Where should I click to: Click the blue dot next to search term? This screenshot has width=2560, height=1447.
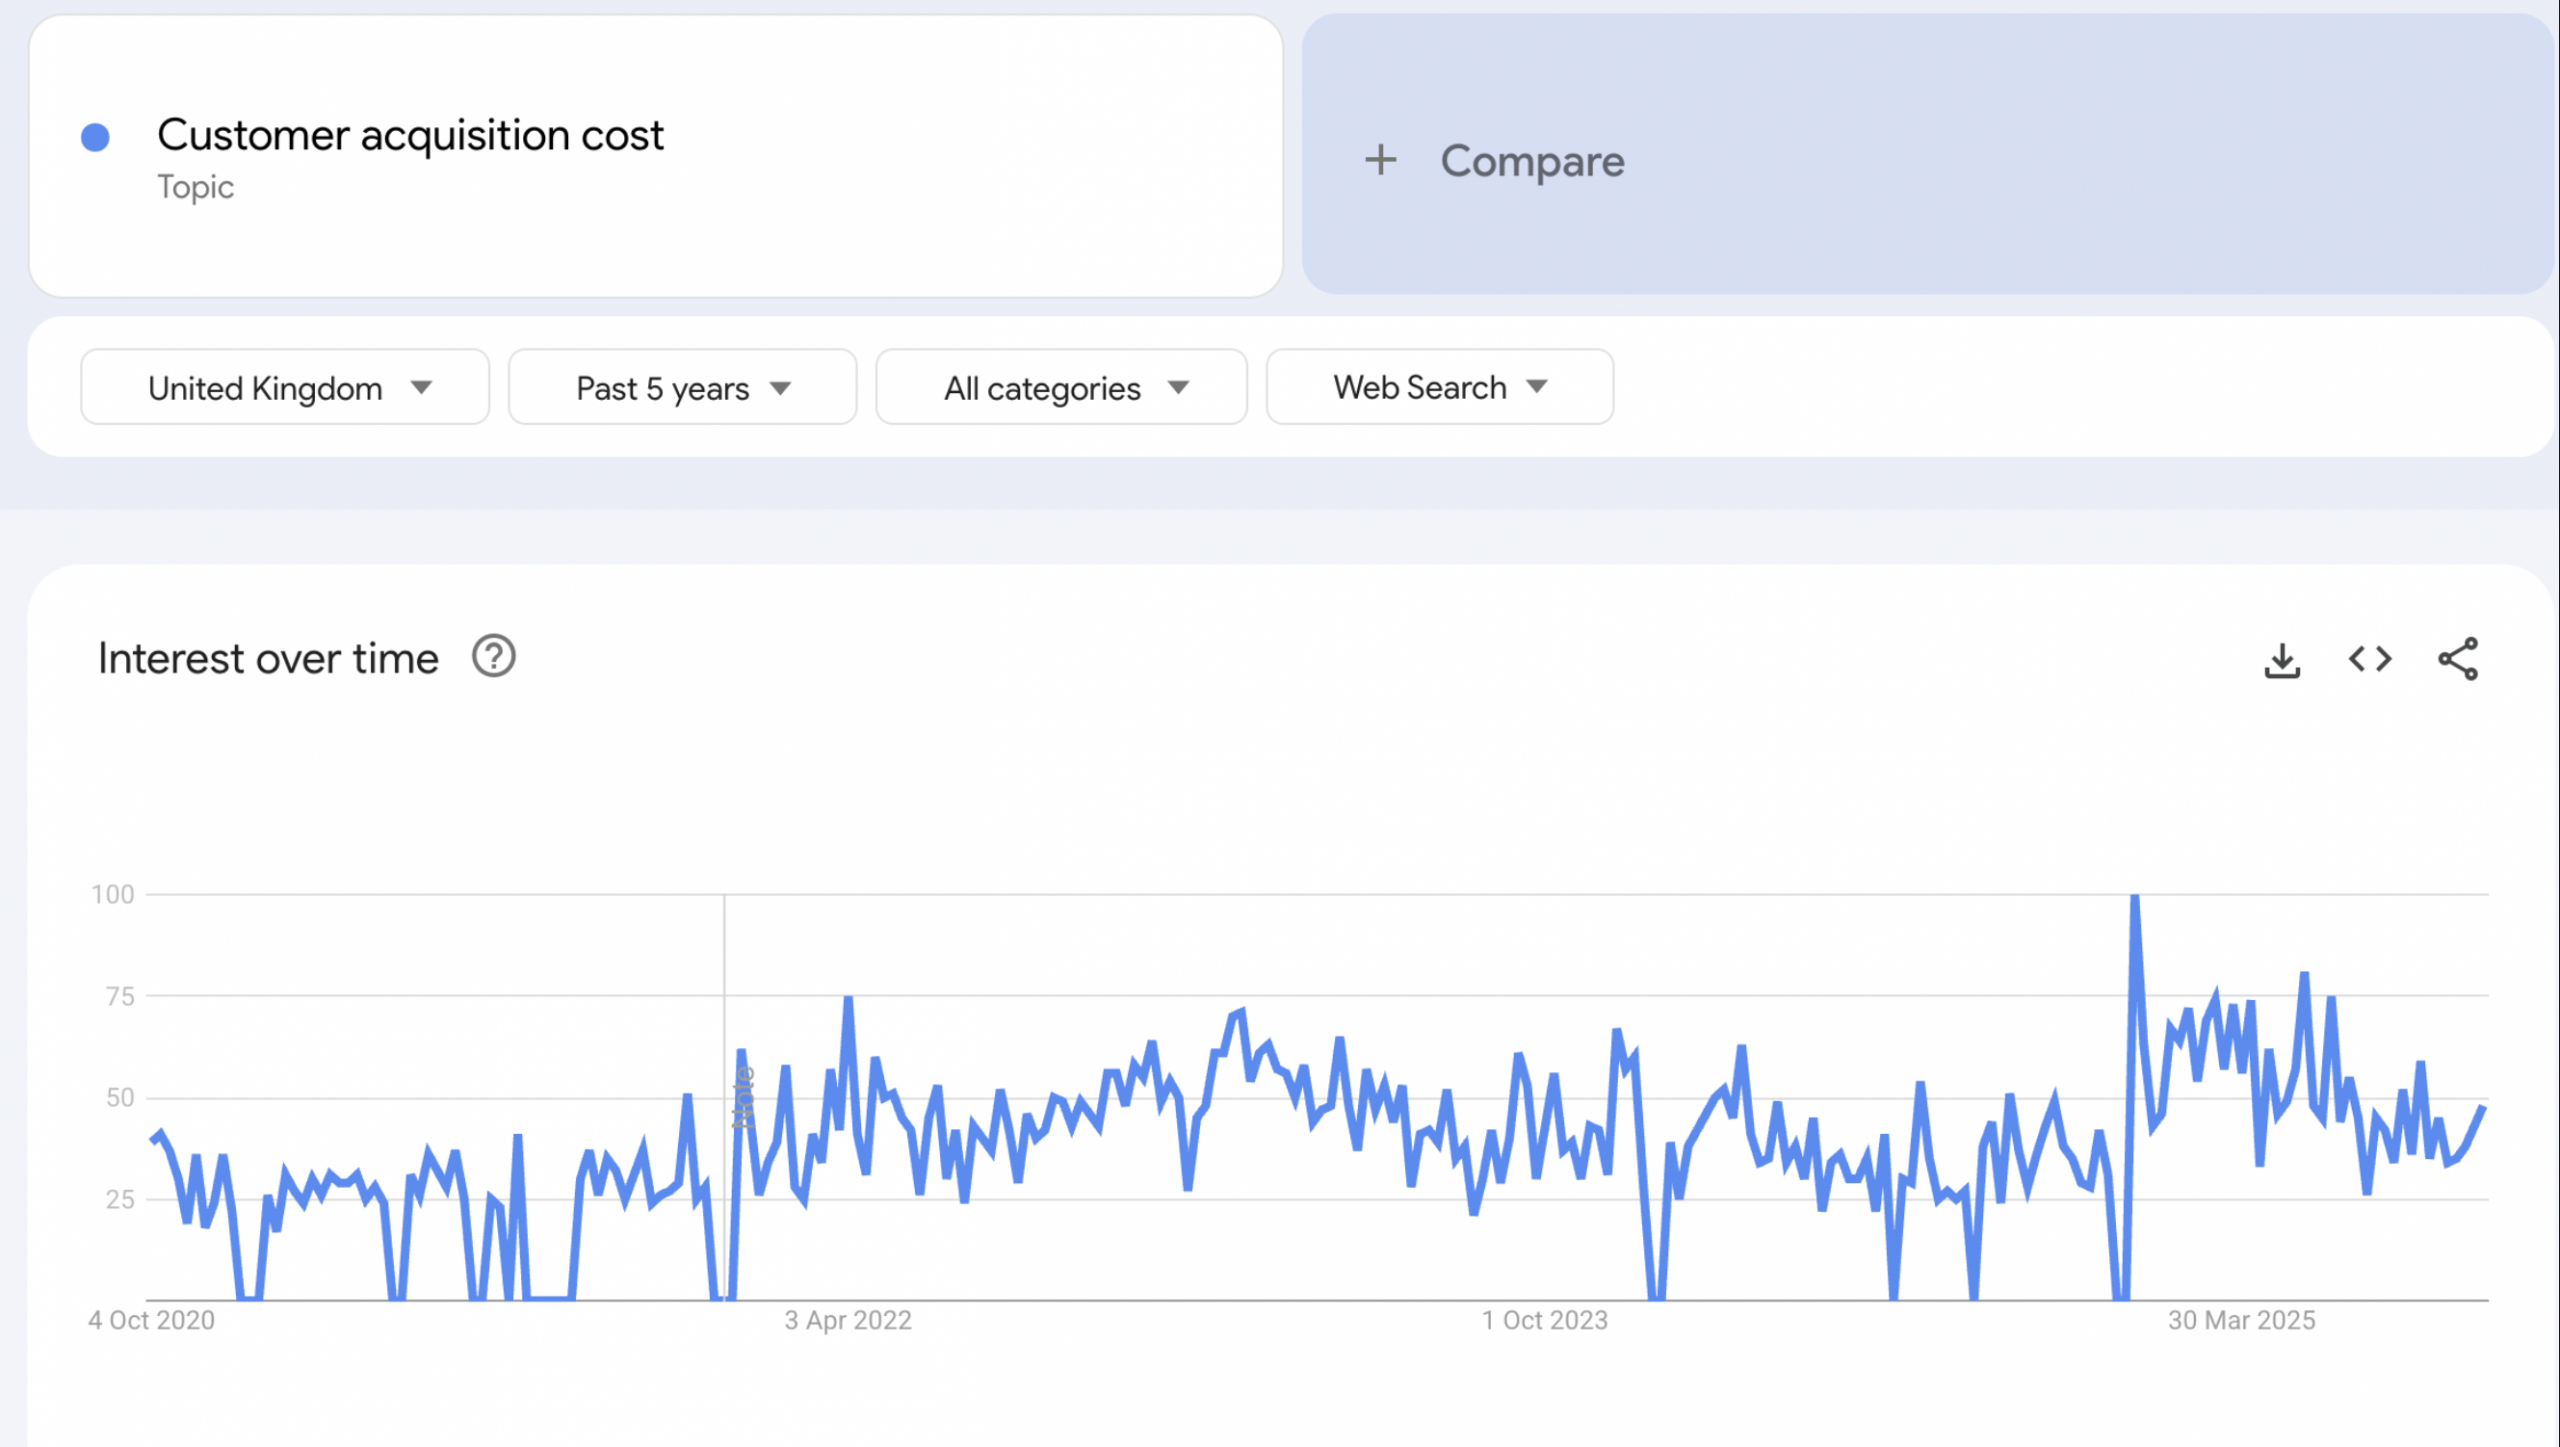point(95,137)
